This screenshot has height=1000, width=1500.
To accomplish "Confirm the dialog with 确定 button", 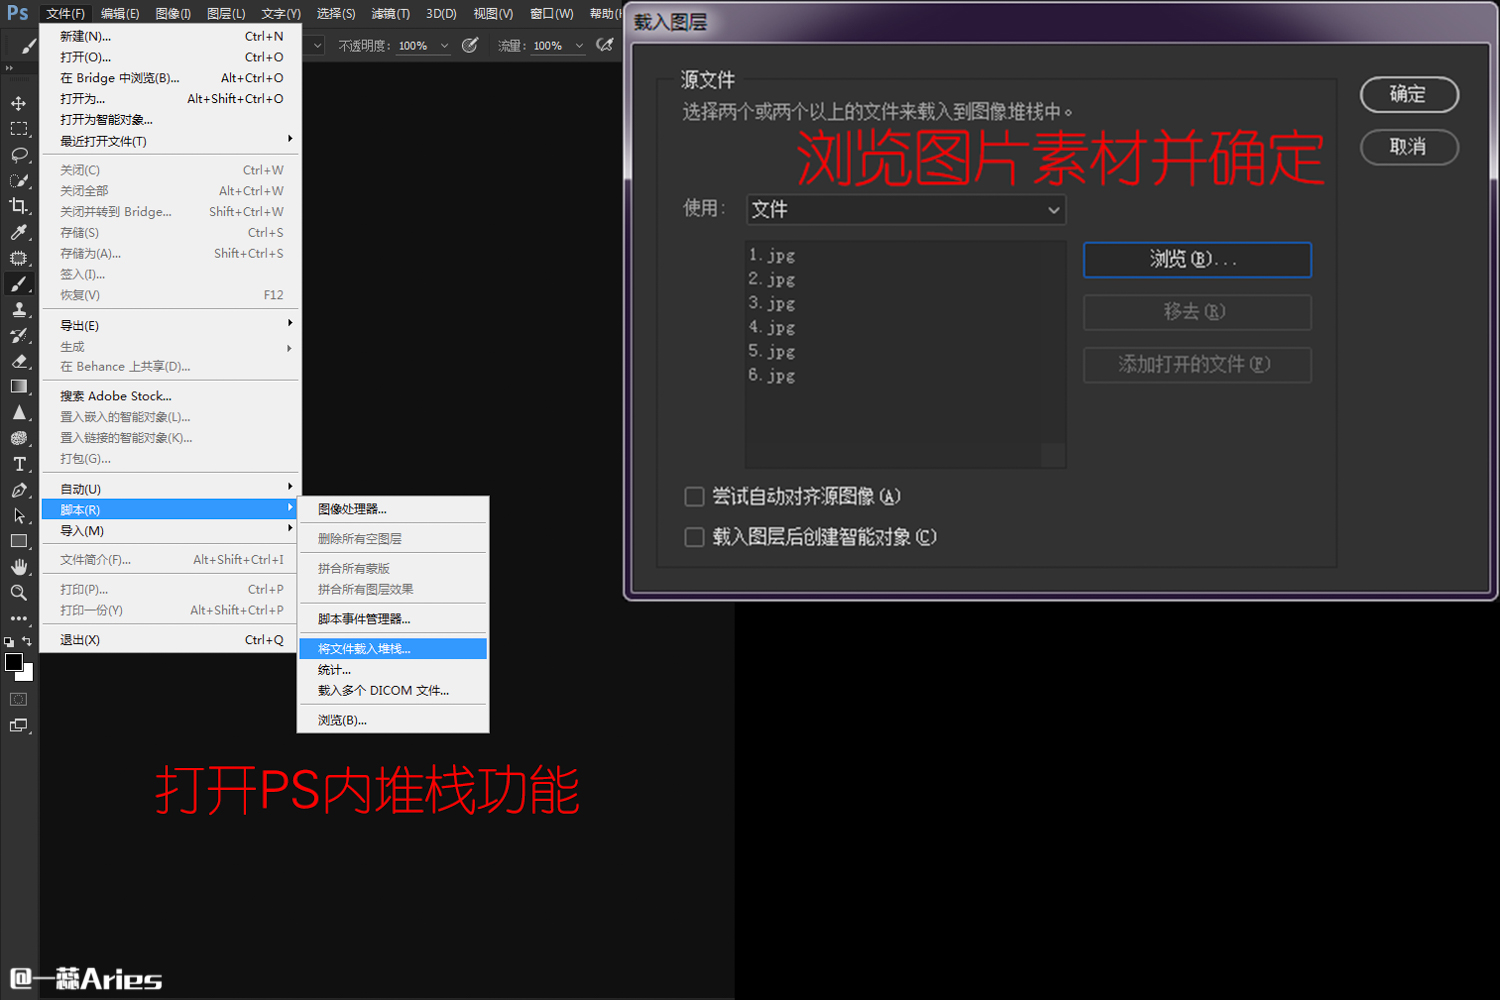I will (x=1408, y=95).
